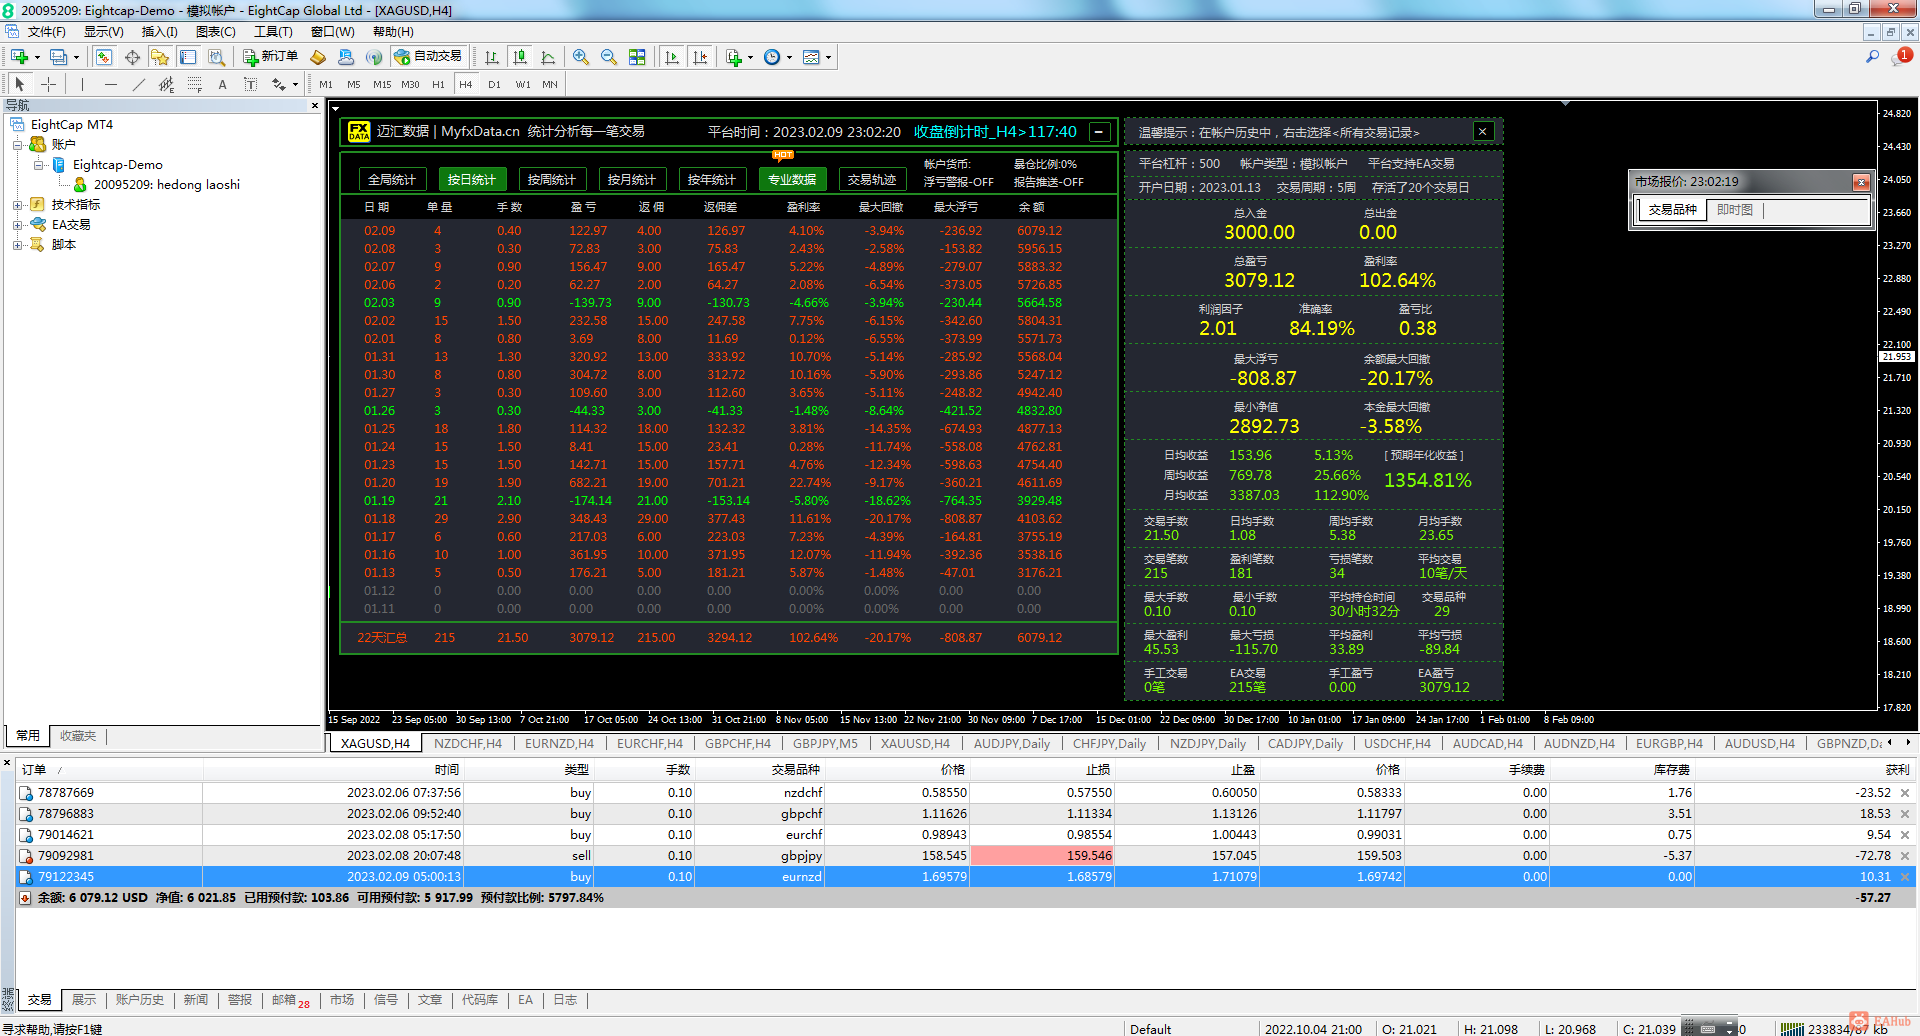The height and width of the screenshot is (1036, 1920).
Task: Open the Profiles toolbar icon
Action: pyautogui.click(x=59, y=57)
